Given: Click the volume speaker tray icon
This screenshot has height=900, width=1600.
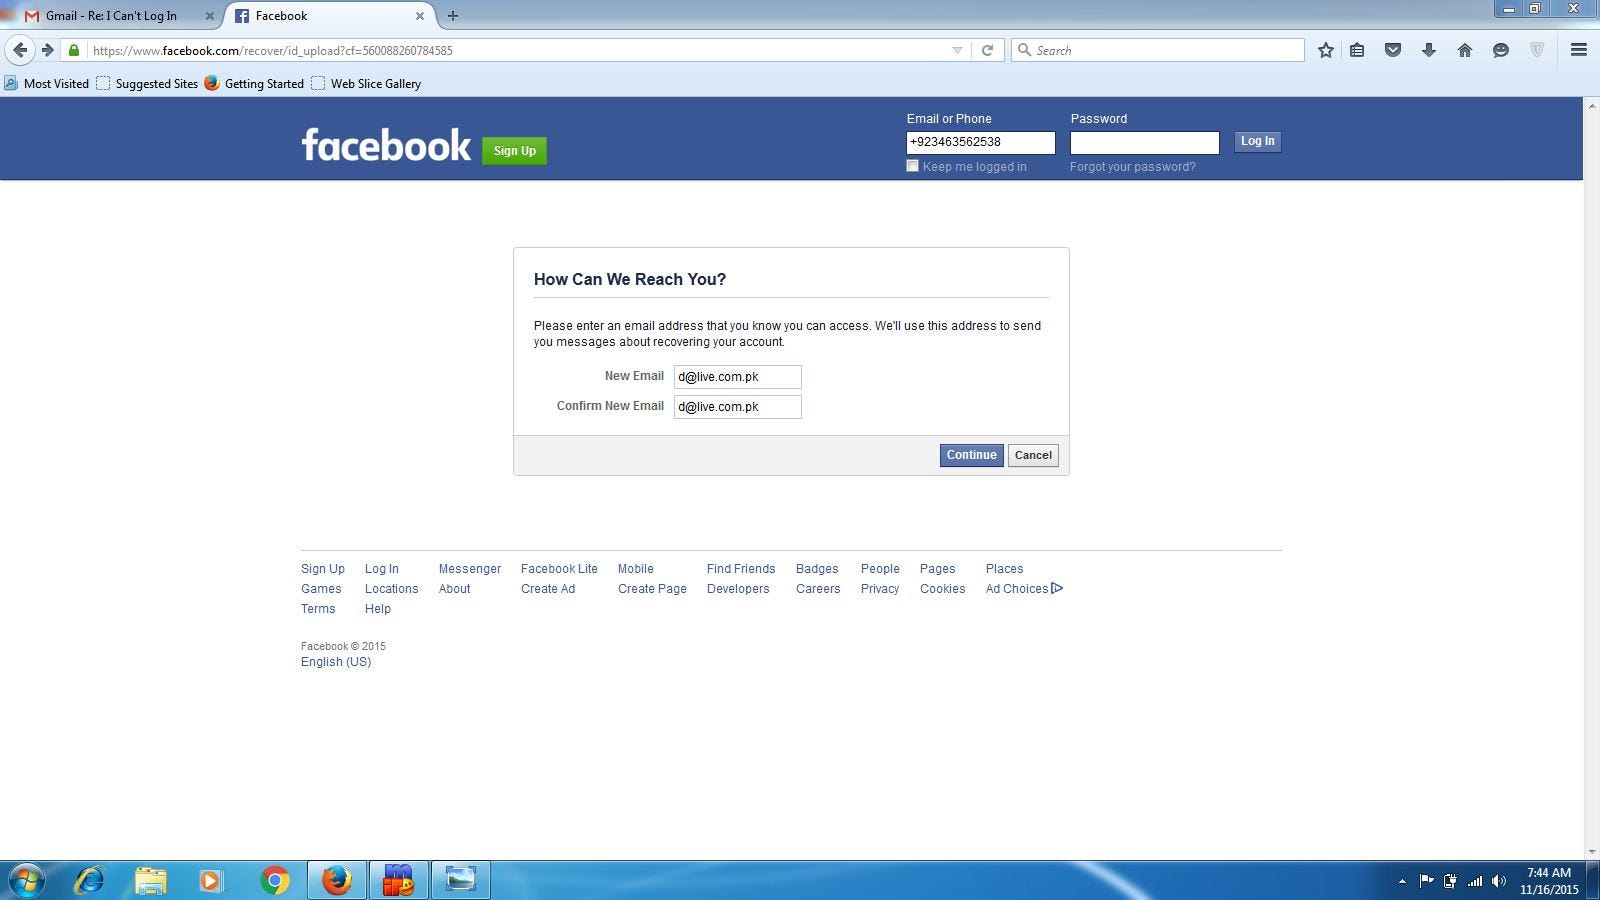Looking at the screenshot, I should 1498,881.
